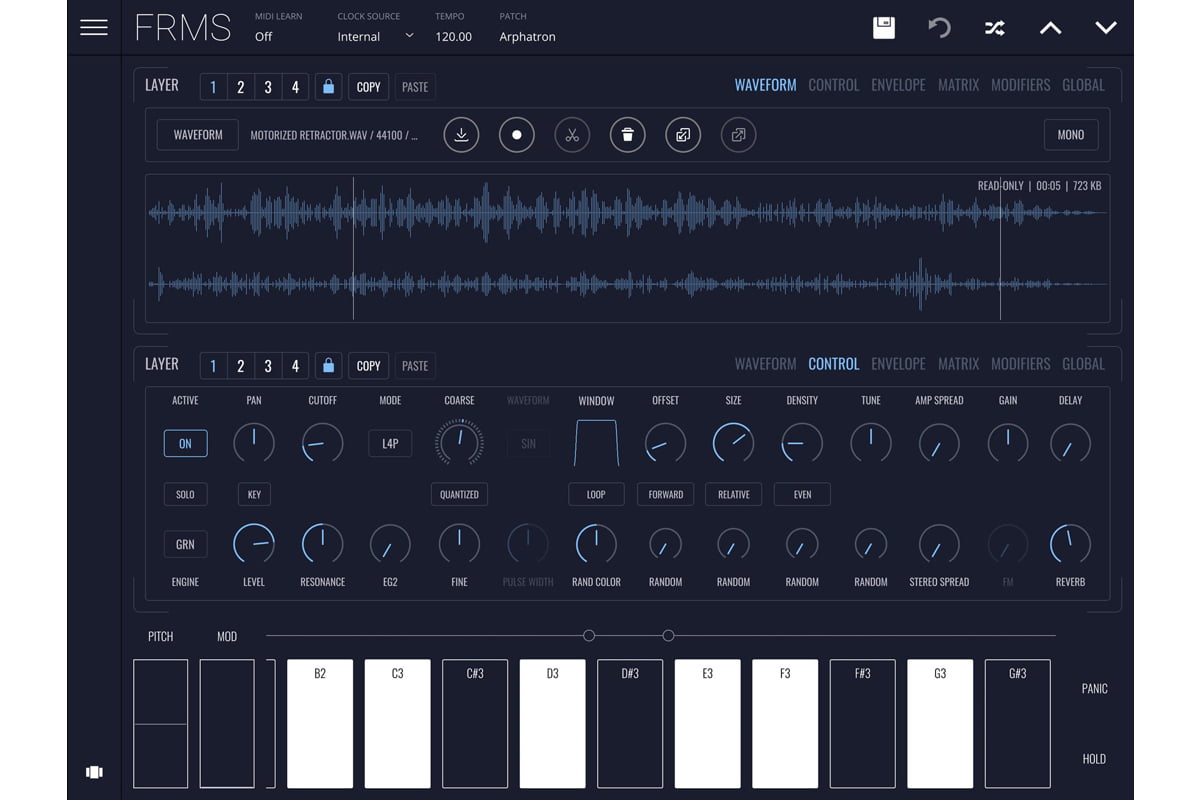1200x800 pixels.
Task: Select layer 4 in the upper panel
Action: tap(295, 86)
